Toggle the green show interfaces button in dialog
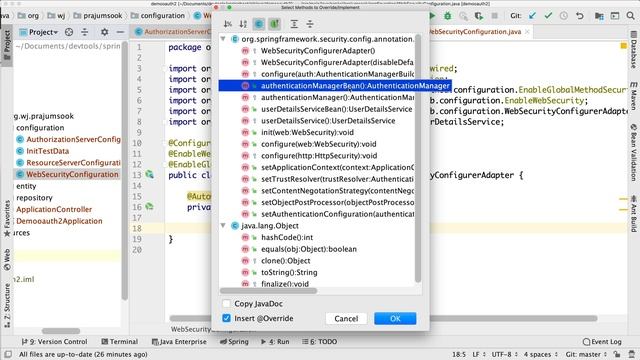Screen dimensions: 640x360 (x=274, y=24)
